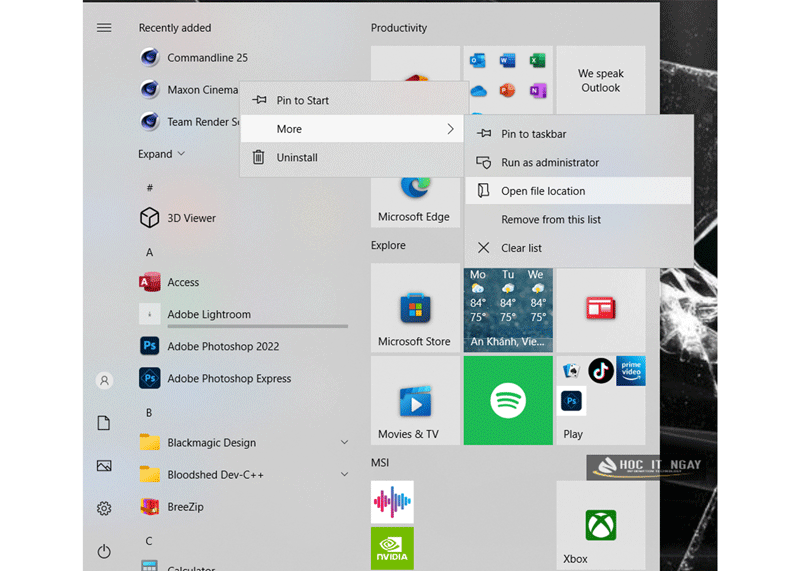The image size is (800, 571).
Task: Open Team Render Server entry
Action: 189,122
